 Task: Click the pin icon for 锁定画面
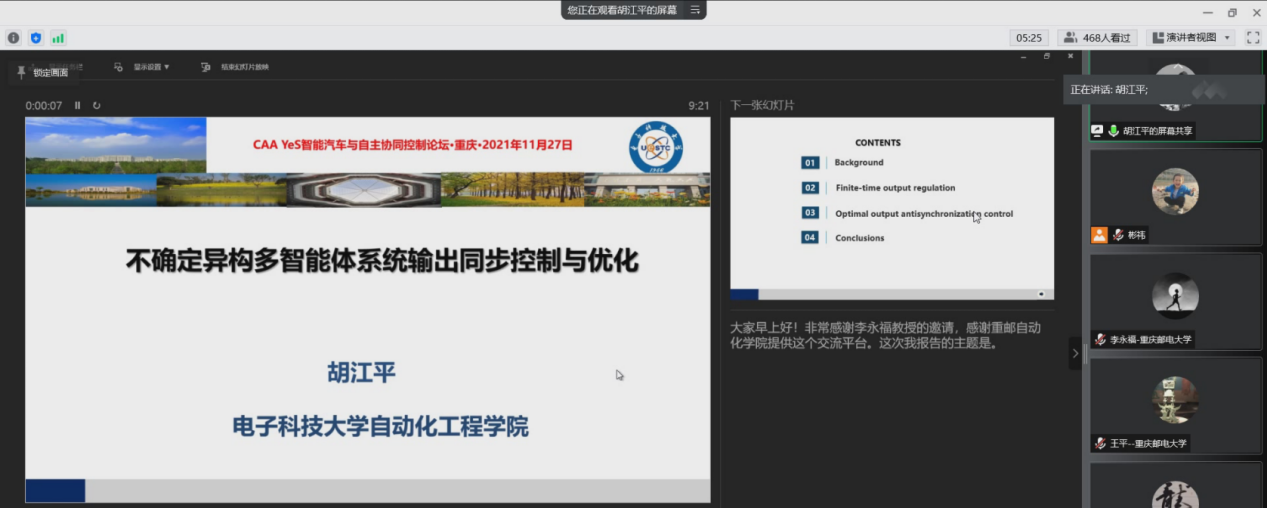pyautogui.click(x=21, y=72)
